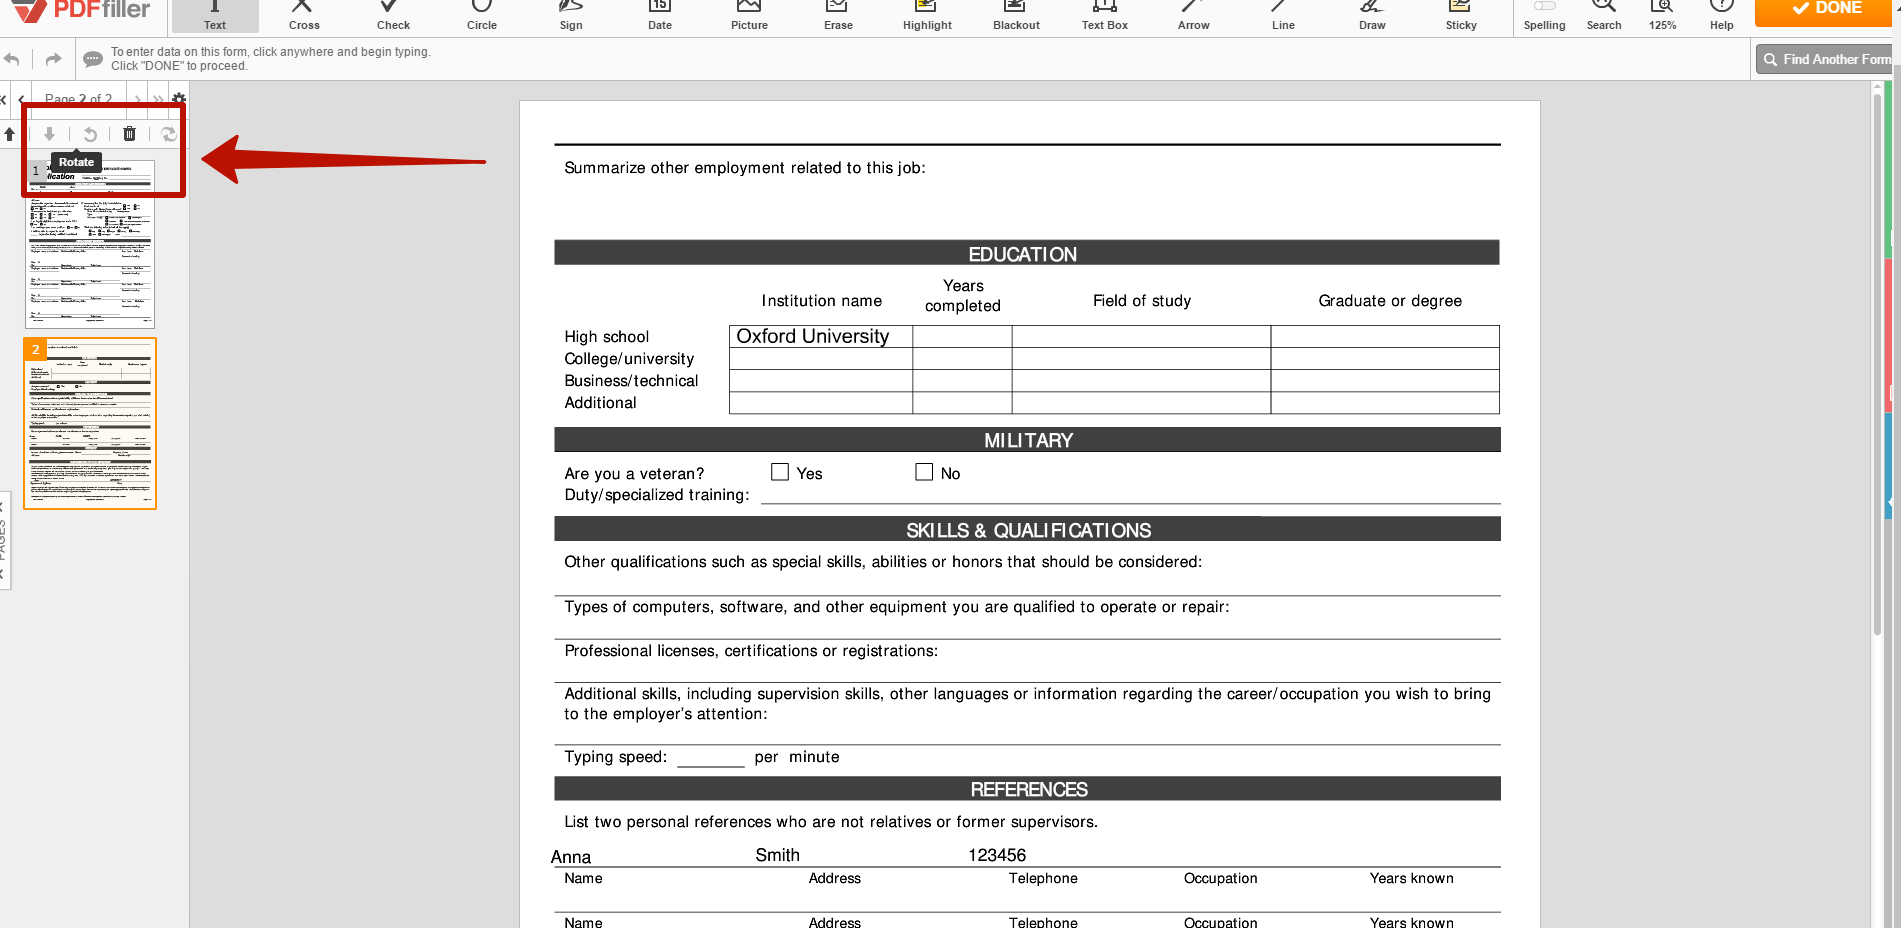Click the EDUCATION section header
Viewport: 1901px width, 928px height.
(x=1027, y=253)
